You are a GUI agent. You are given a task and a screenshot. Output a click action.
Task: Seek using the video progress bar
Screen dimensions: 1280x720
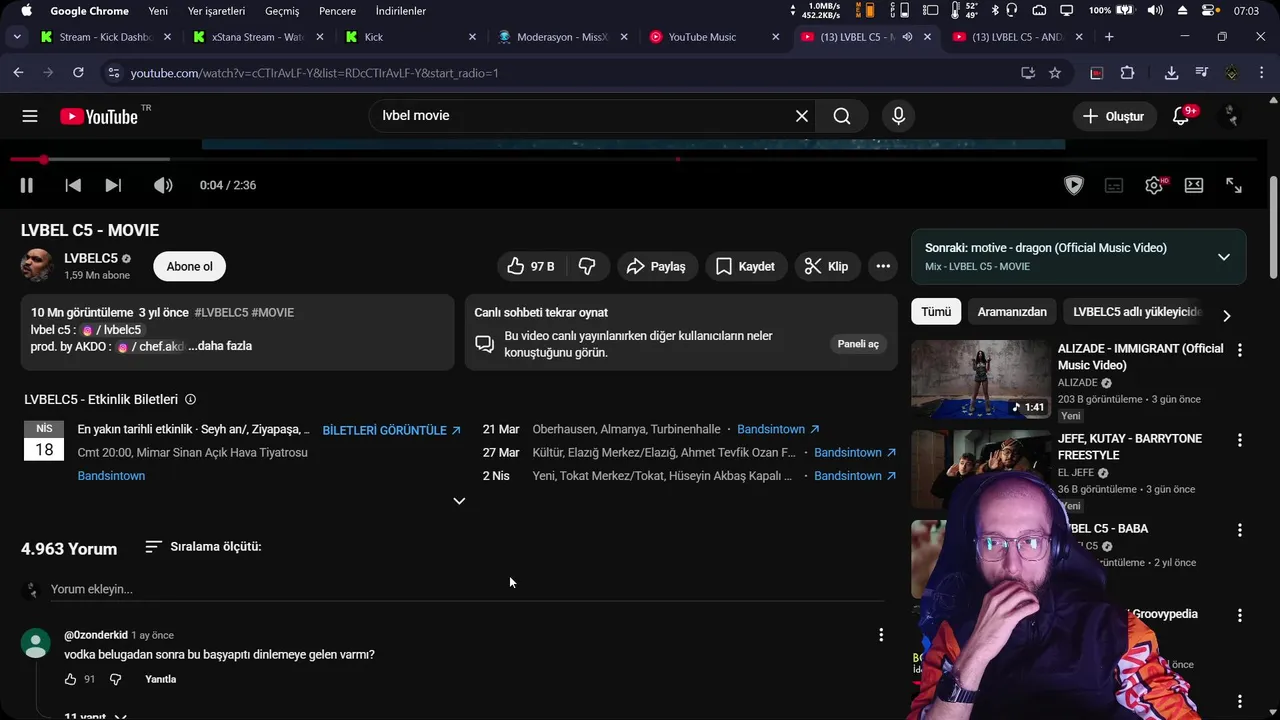pyautogui.click(x=634, y=159)
